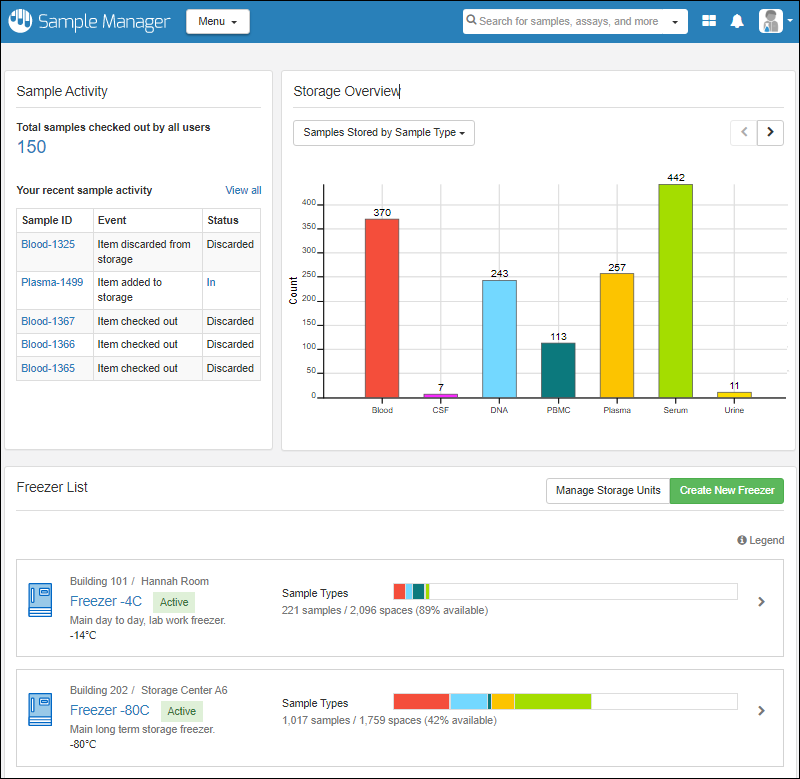Open the notifications bell

pyautogui.click(x=737, y=21)
